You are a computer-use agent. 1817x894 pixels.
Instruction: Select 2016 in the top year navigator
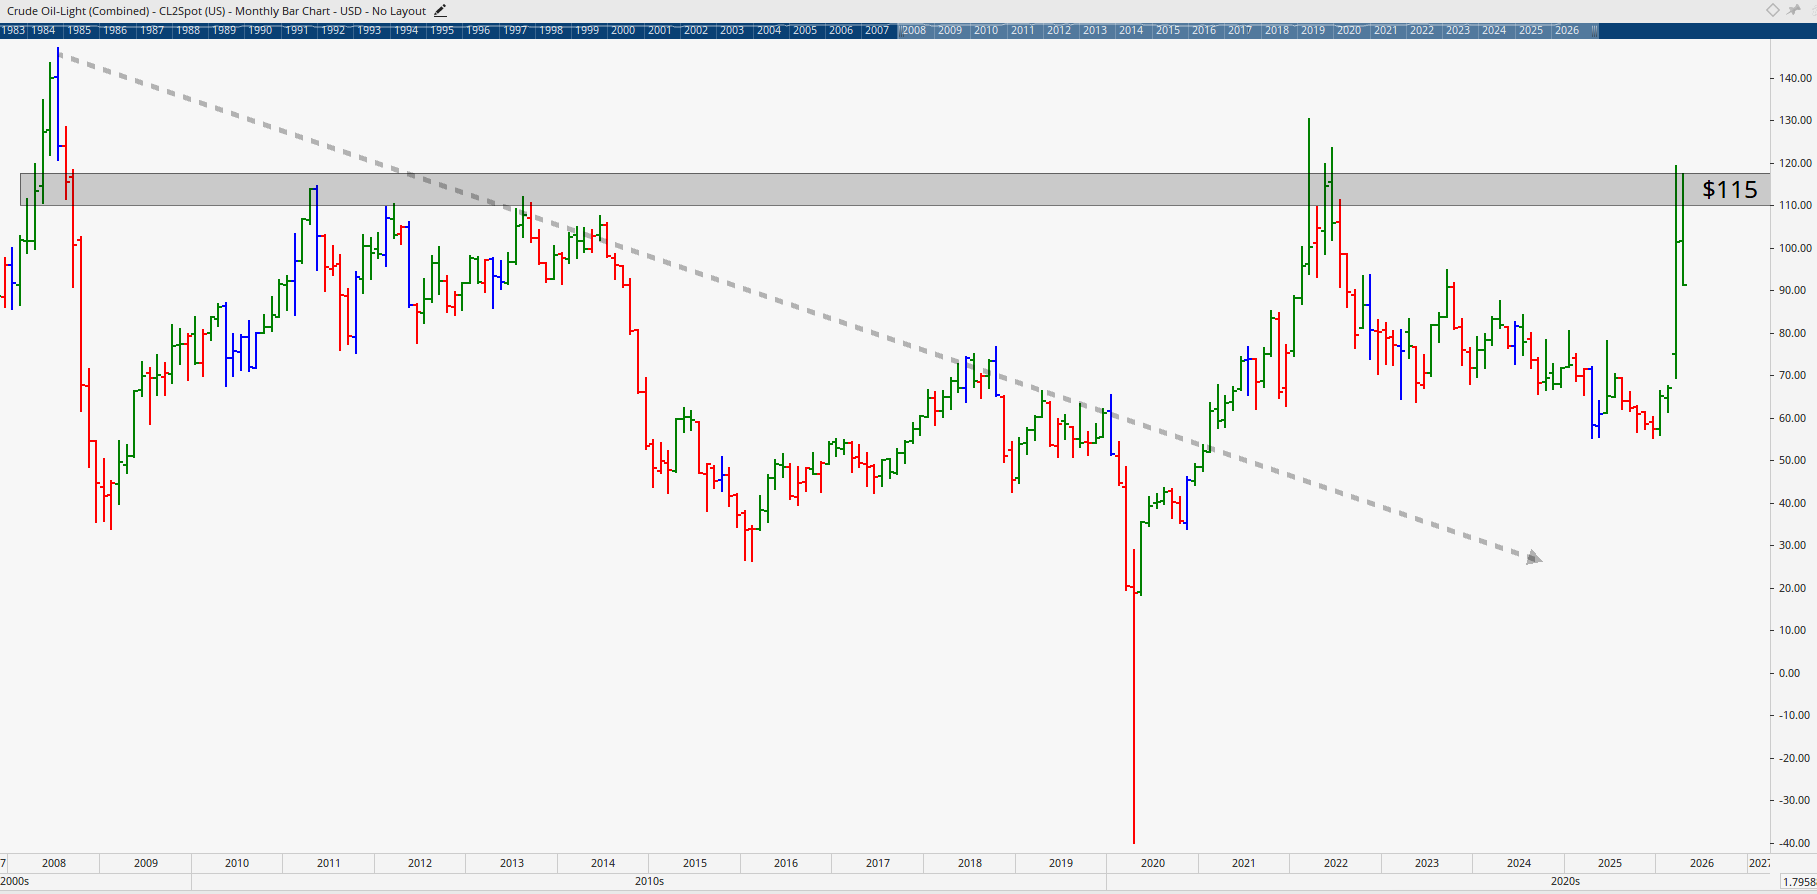(x=1204, y=31)
